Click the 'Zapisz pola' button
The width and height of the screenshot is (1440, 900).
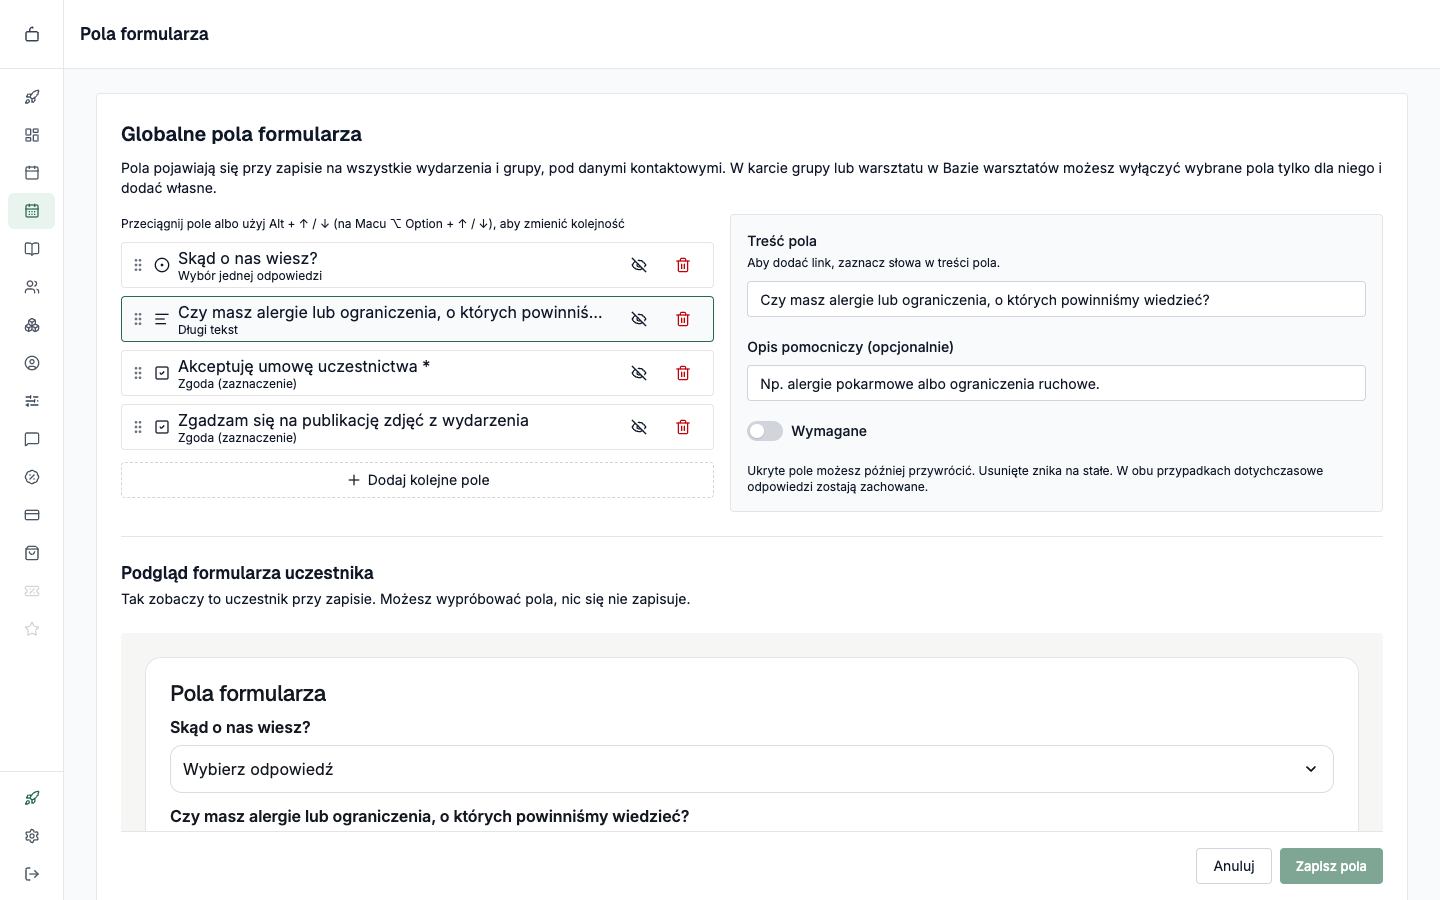[x=1331, y=866]
